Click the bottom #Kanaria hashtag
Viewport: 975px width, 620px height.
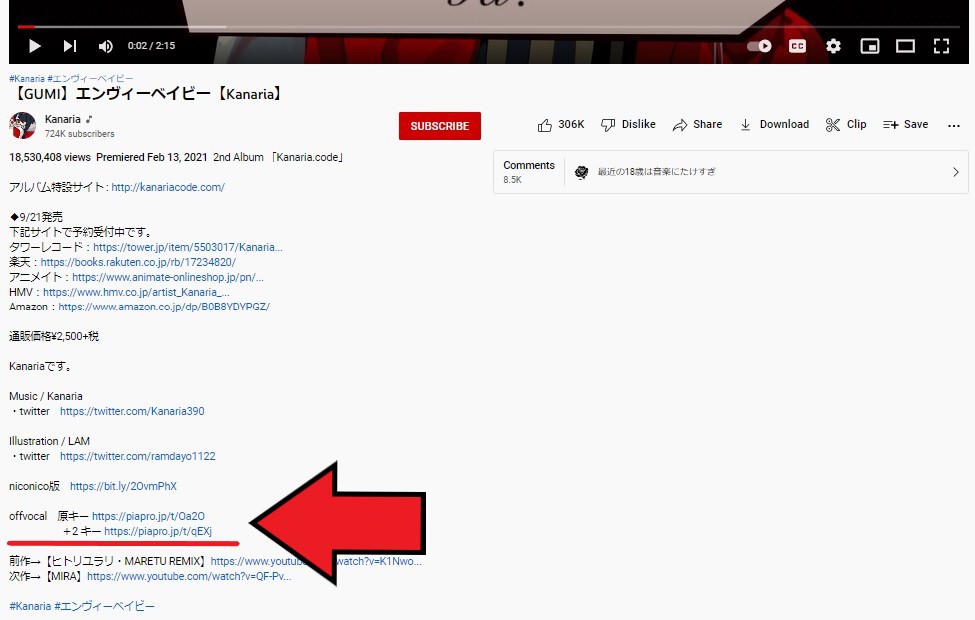pyautogui.click(x=30, y=606)
